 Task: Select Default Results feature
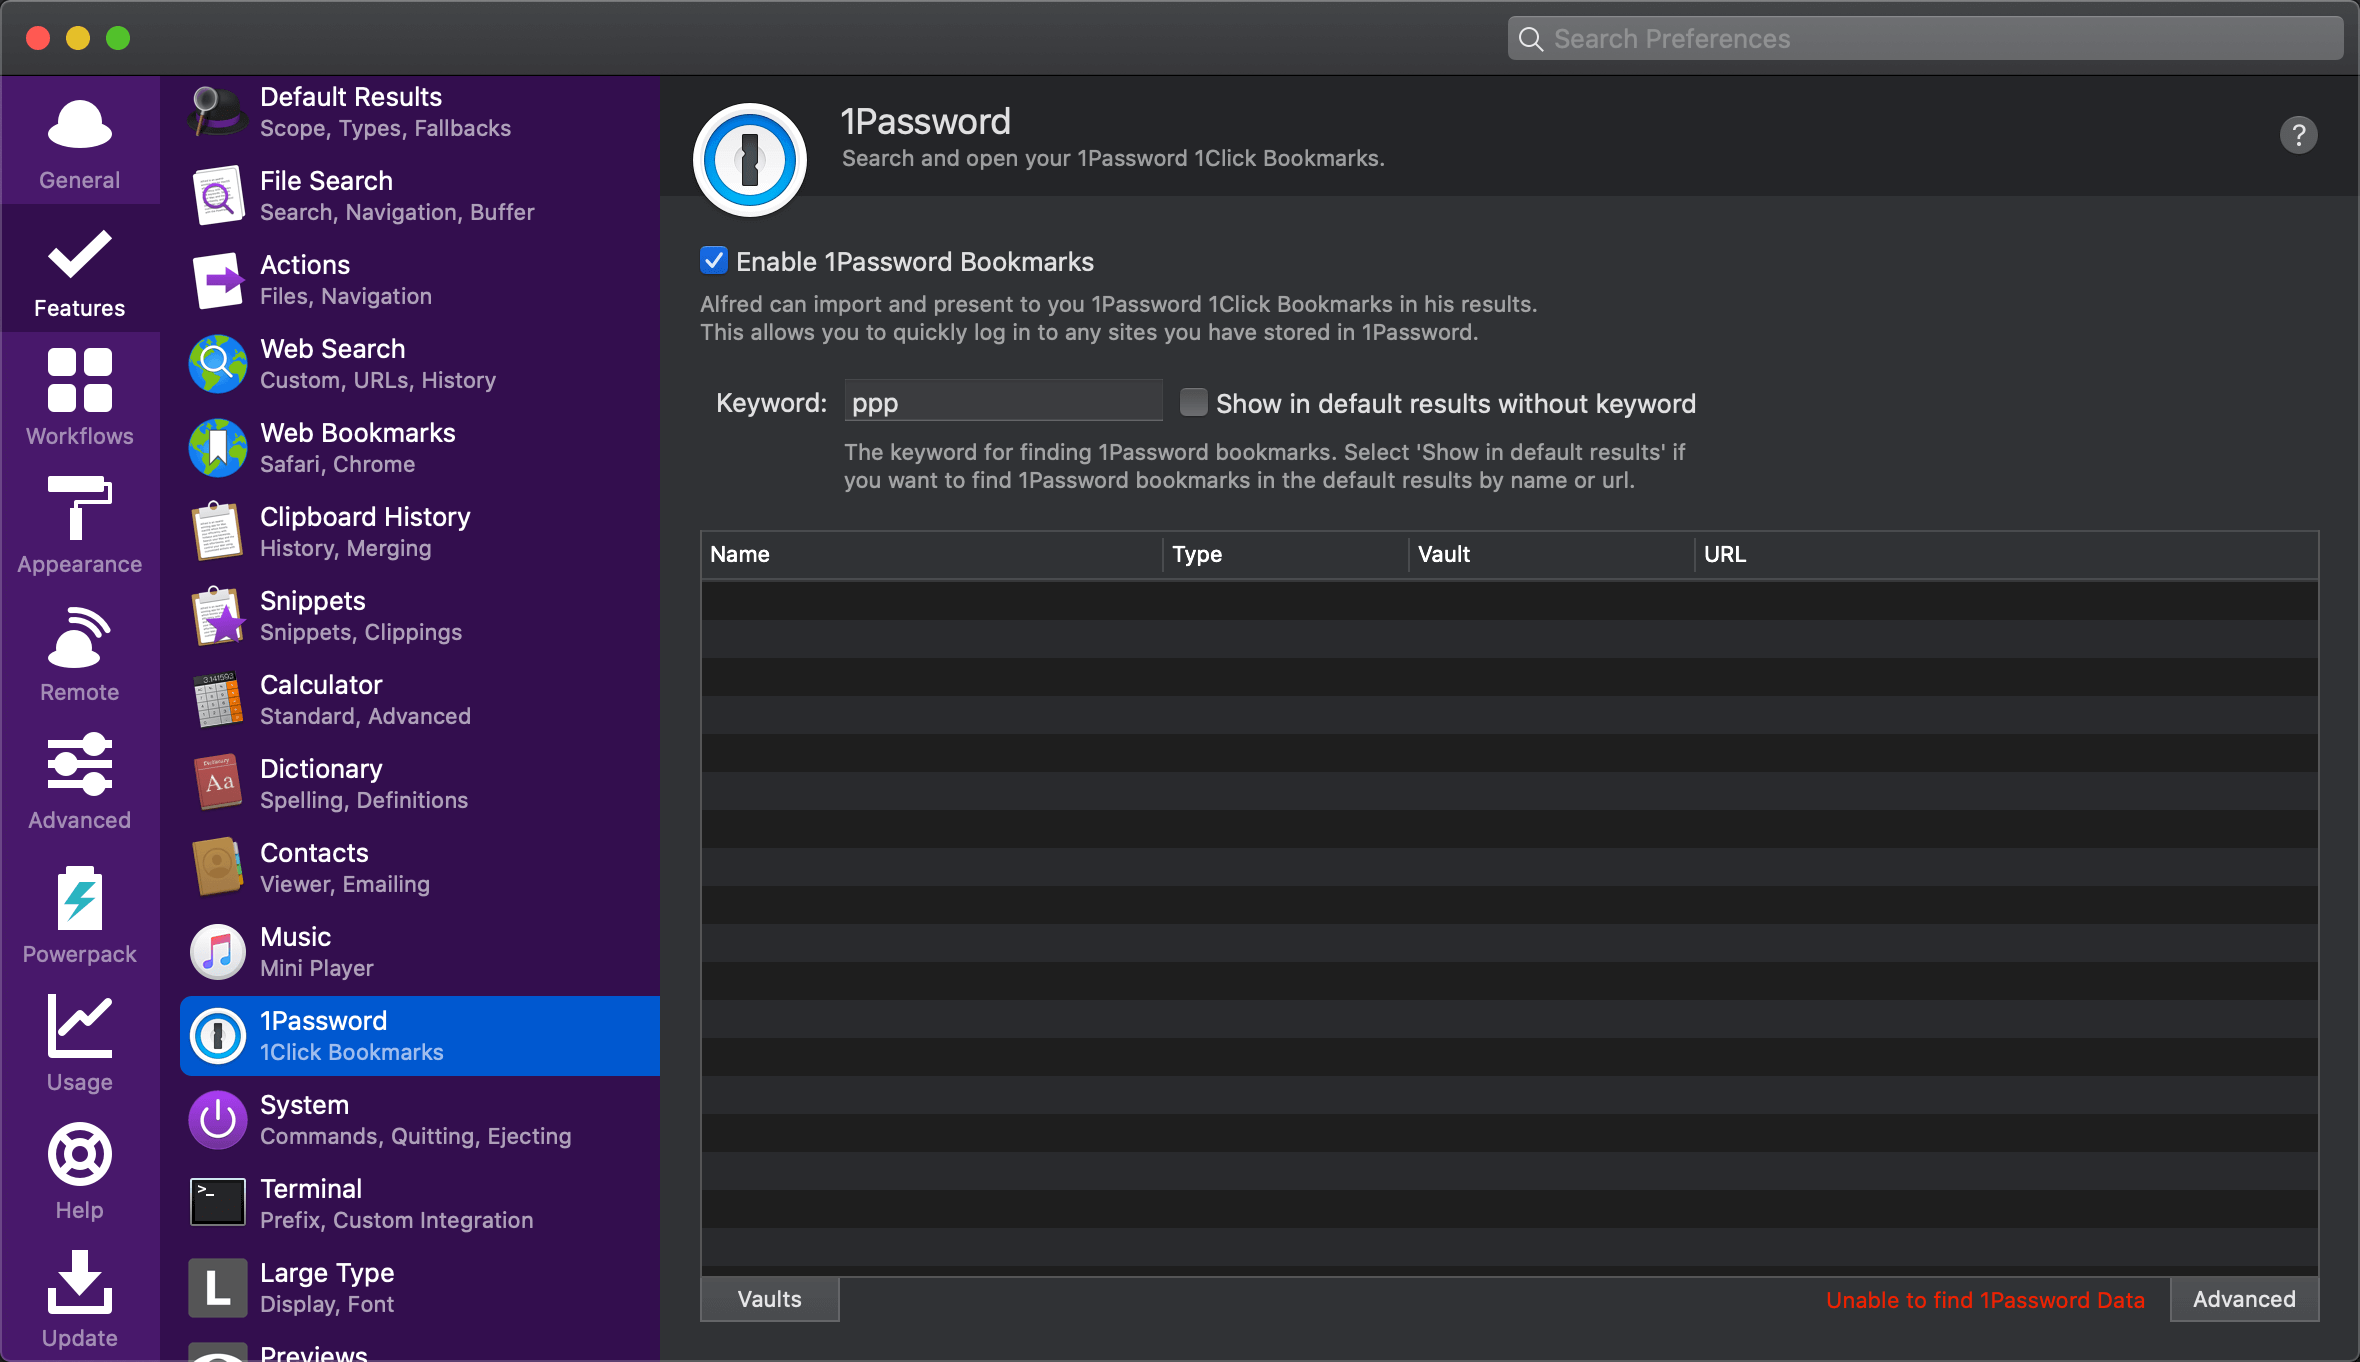420,112
